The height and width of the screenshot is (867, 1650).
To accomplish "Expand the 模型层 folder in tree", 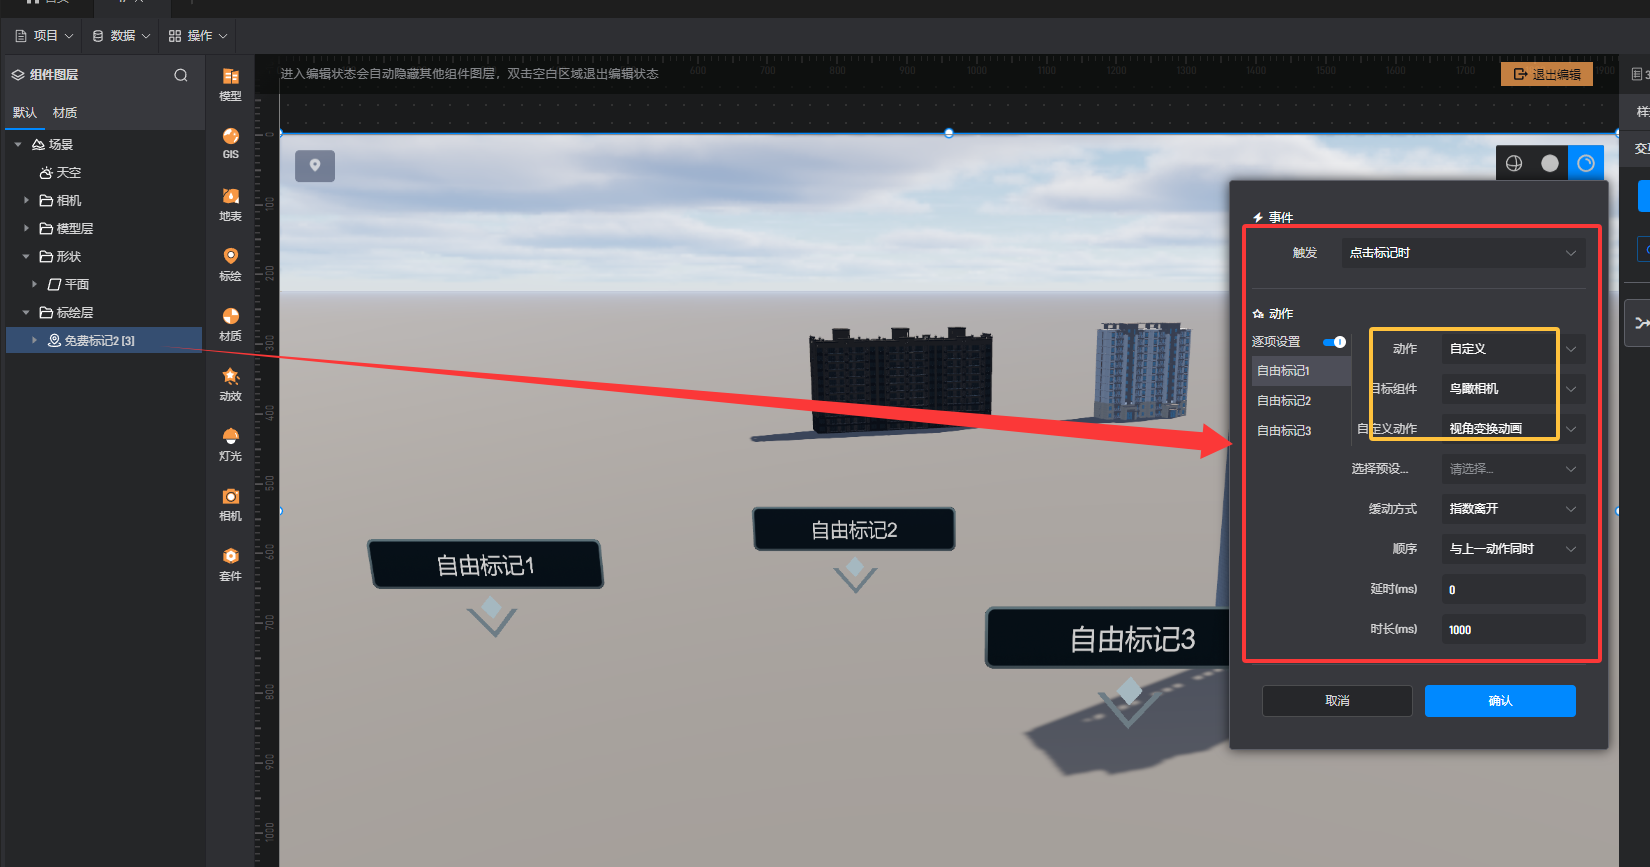I will pos(26,229).
